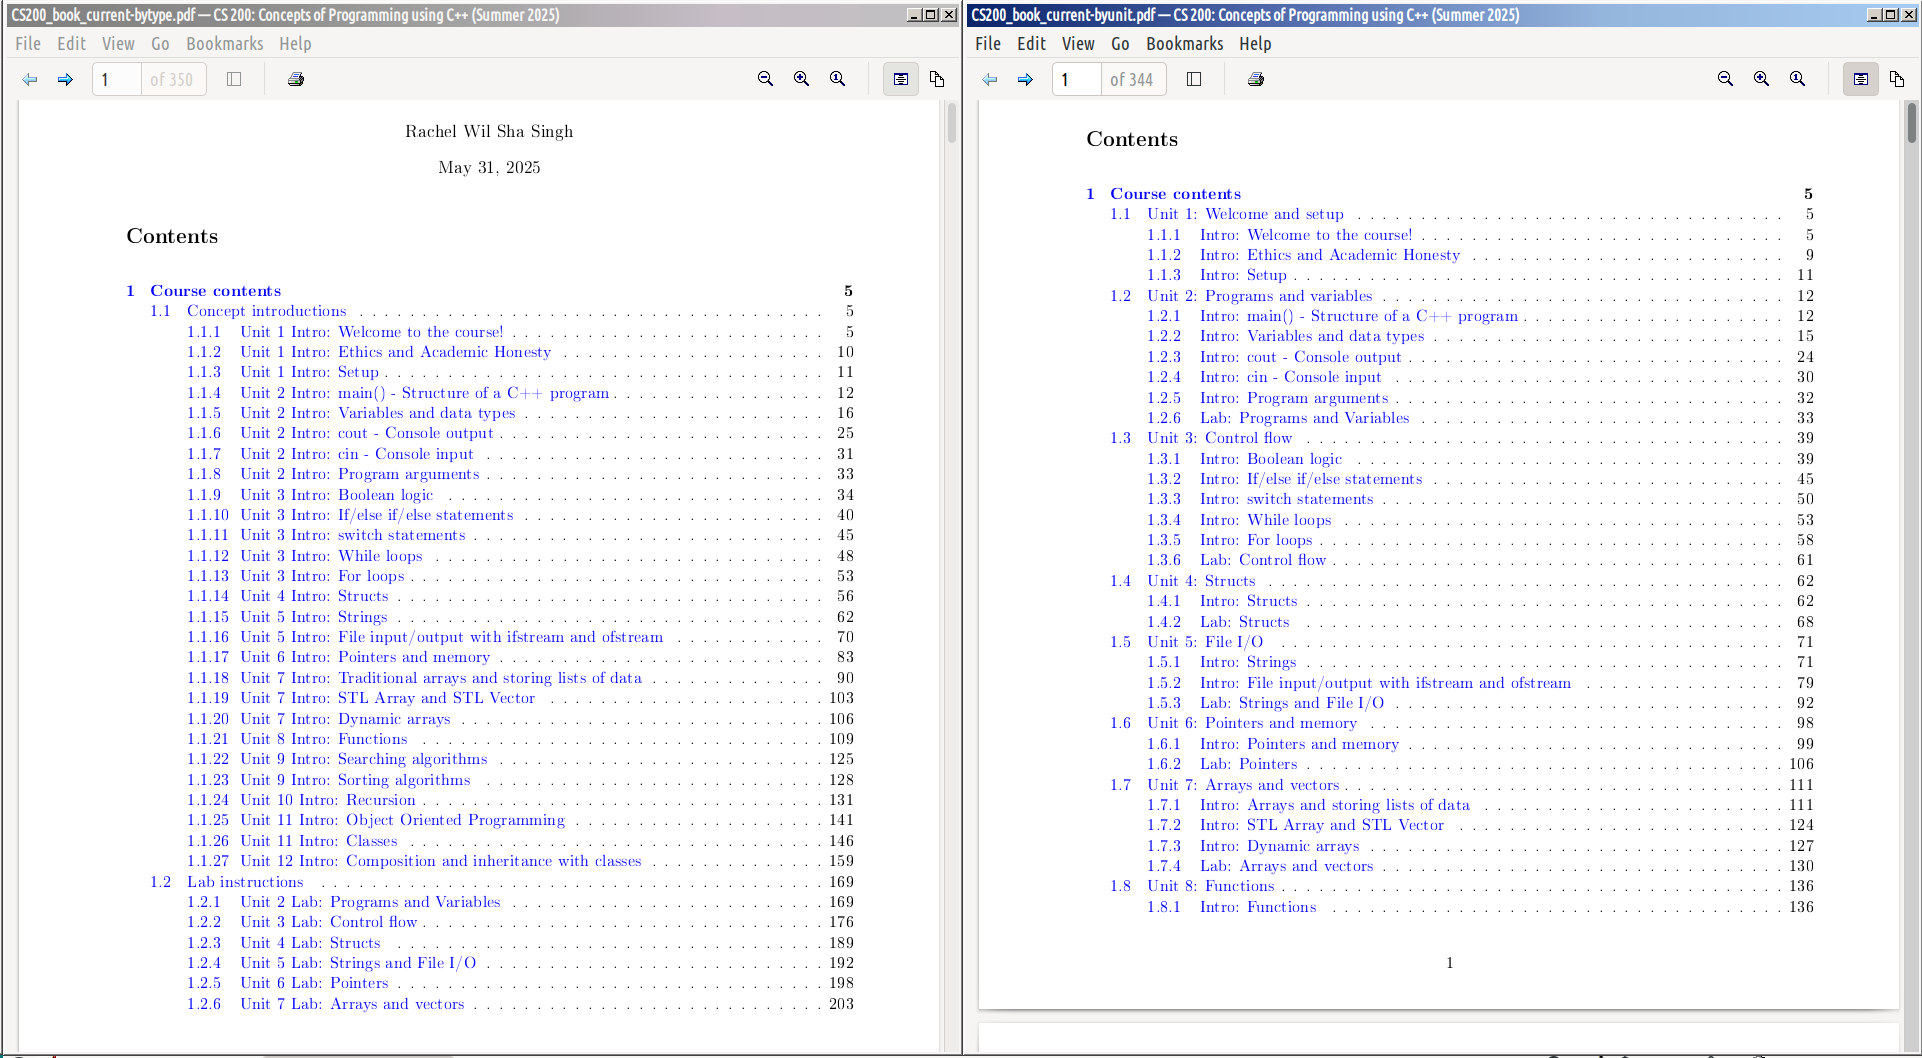Toggle sidebar panel in right byunit window

point(1194,79)
